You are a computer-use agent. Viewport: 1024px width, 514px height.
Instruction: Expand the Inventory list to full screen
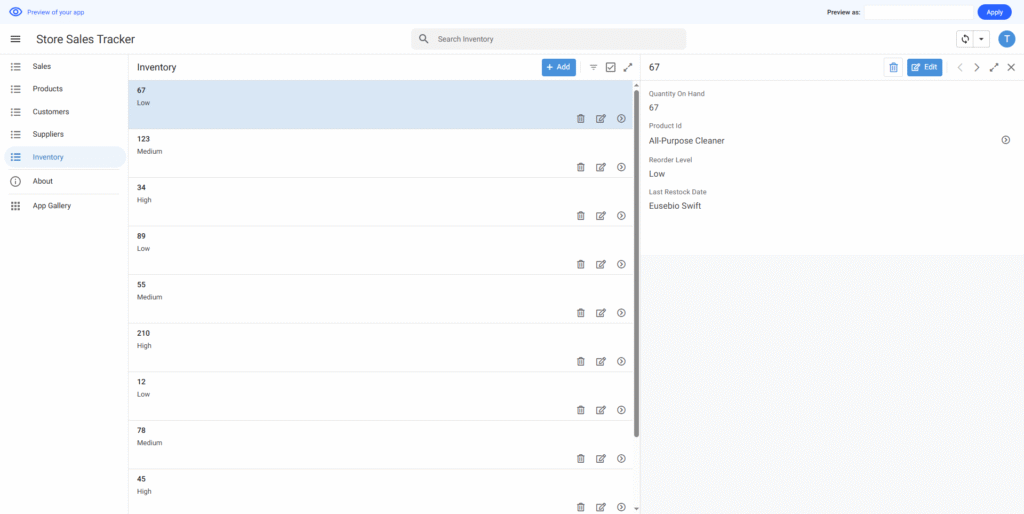click(627, 67)
